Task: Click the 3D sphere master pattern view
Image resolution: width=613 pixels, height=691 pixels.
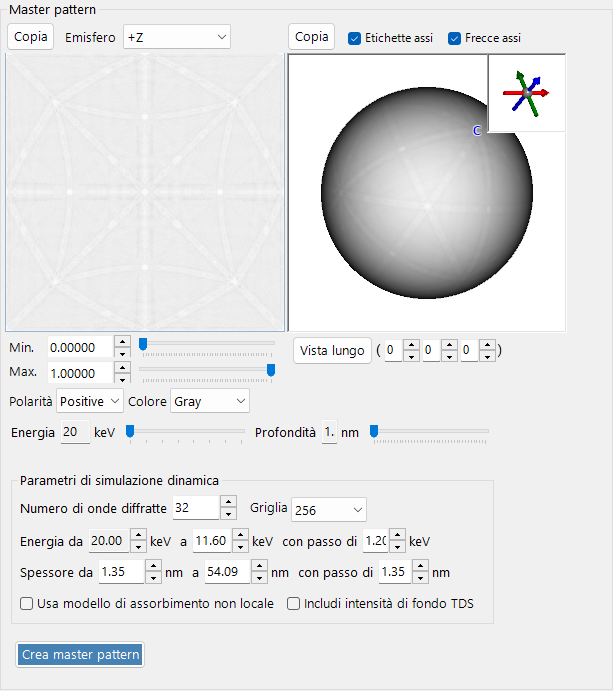Action: (x=427, y=193)
